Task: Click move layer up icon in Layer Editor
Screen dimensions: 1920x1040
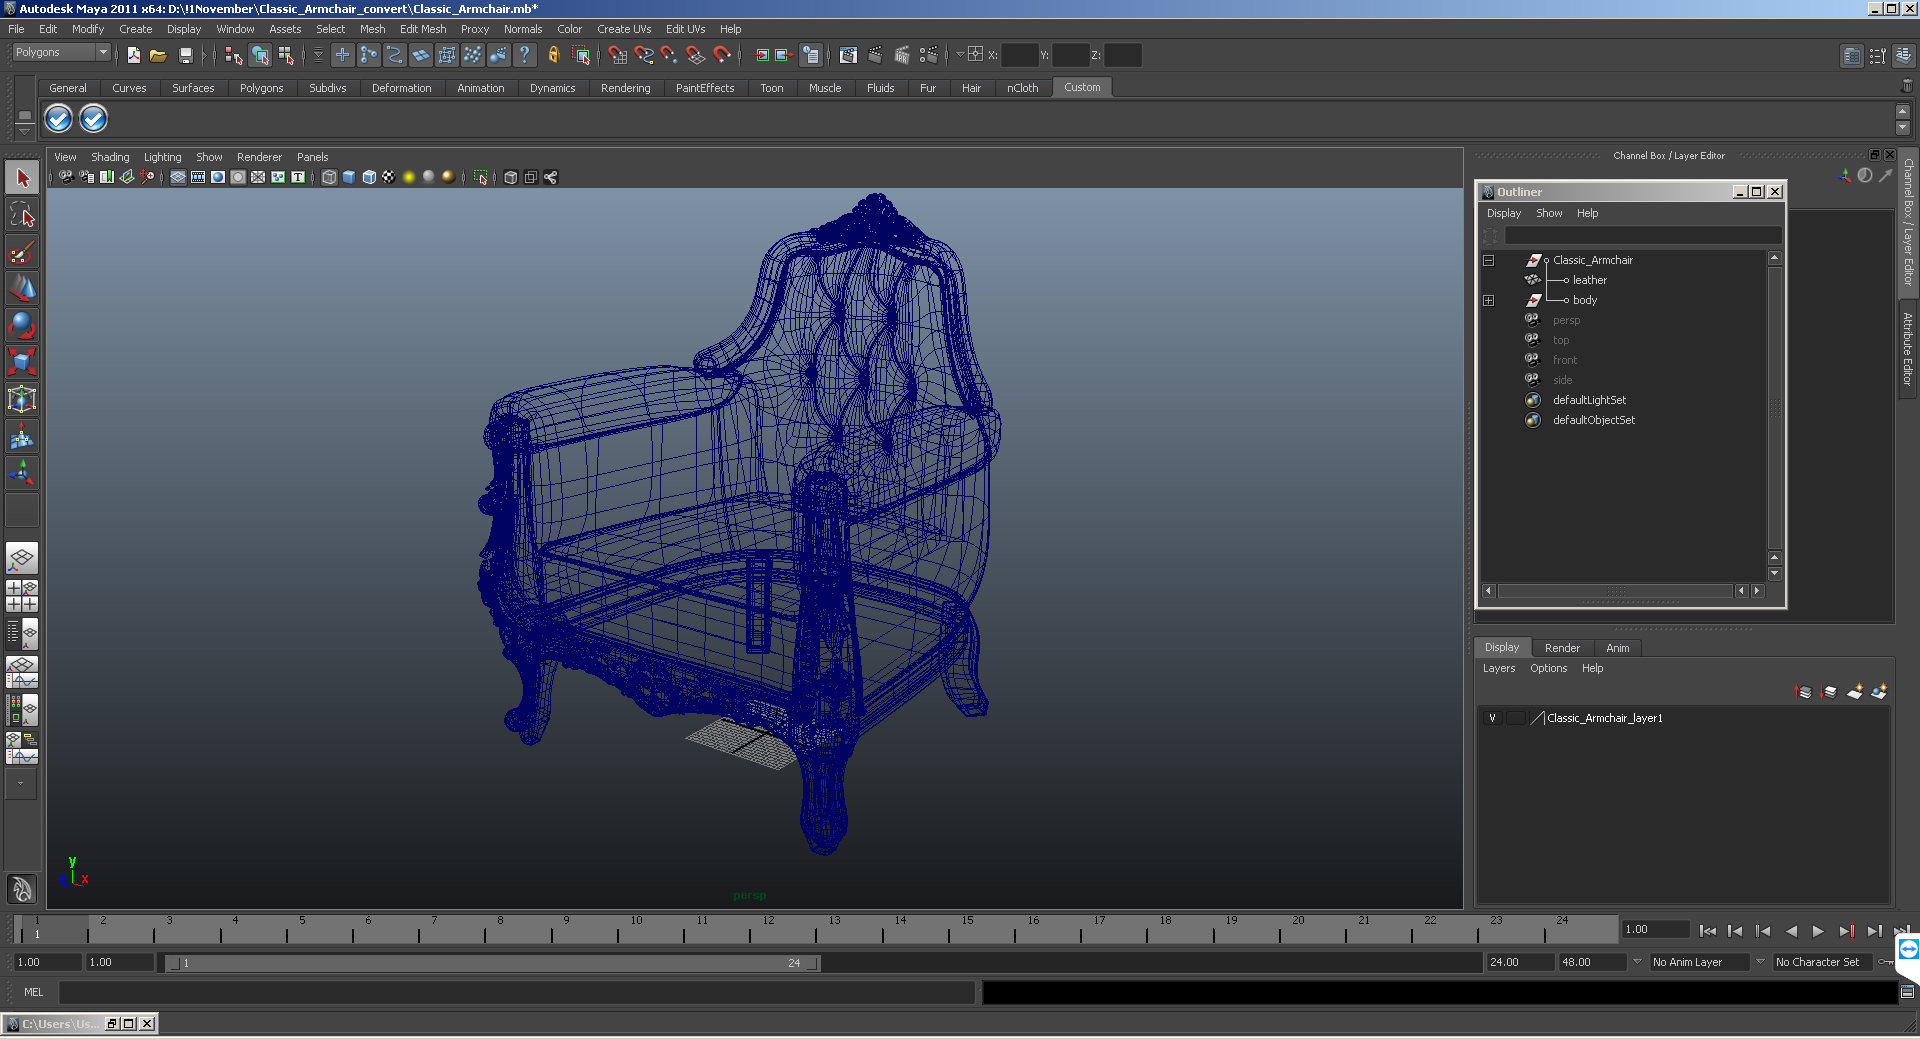Action: coord(1804,692)
